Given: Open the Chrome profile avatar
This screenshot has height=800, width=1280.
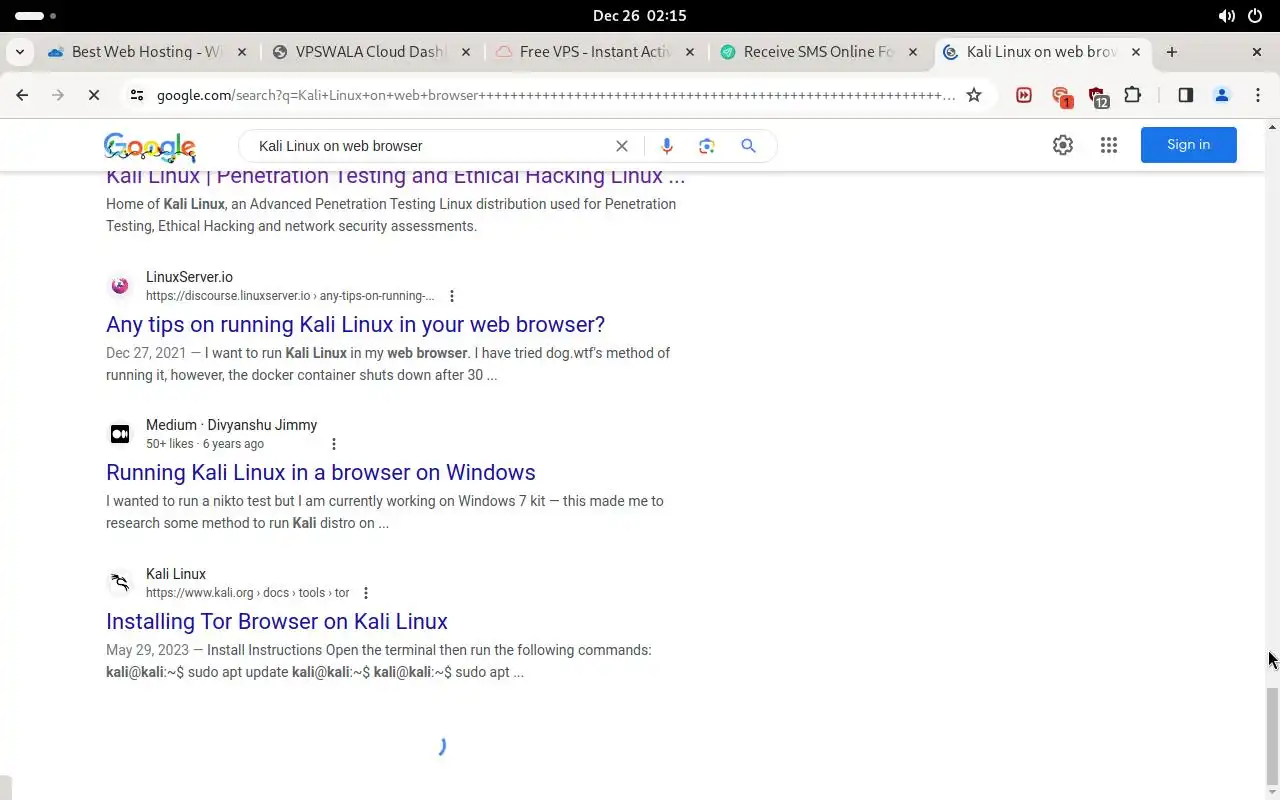Looking at the screenshot, I should click(1221, 95).
